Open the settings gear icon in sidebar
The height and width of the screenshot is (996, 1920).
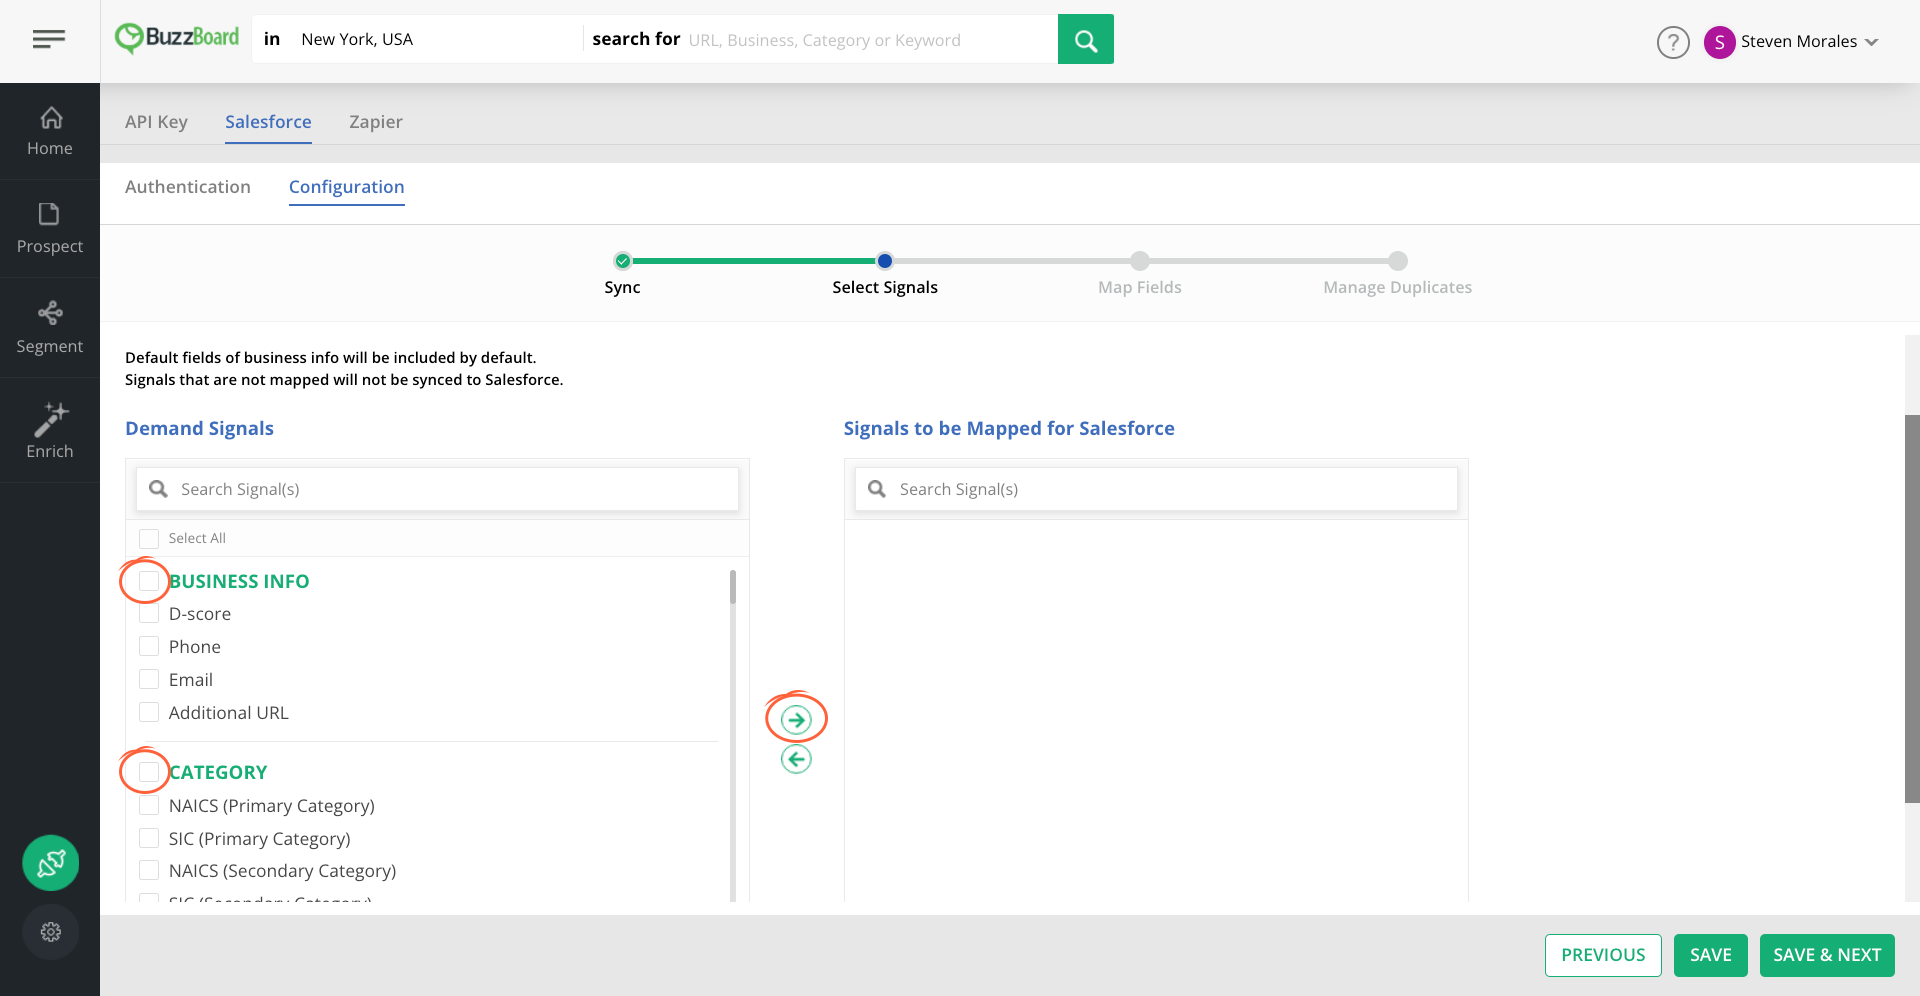click(51, 932)
